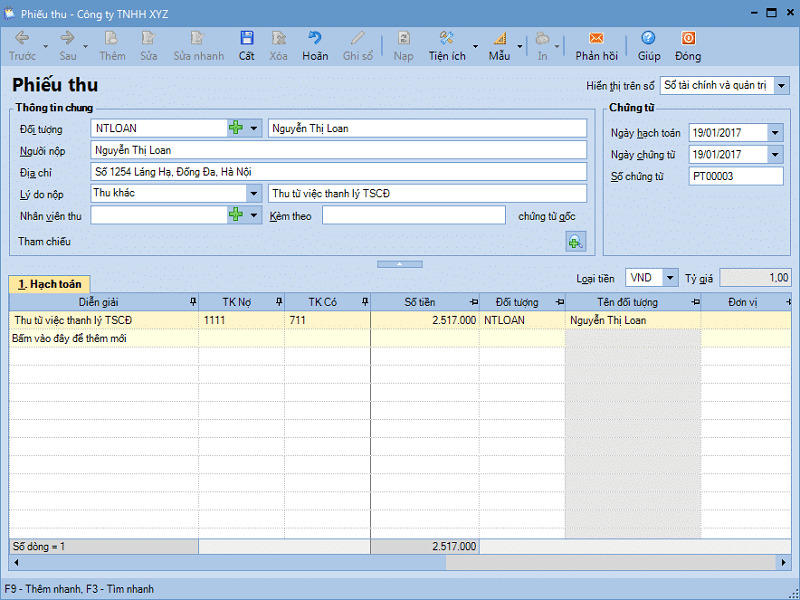Click the reason description field beside Lý do nộp
The image size is (800, 600).
[428, 193]
